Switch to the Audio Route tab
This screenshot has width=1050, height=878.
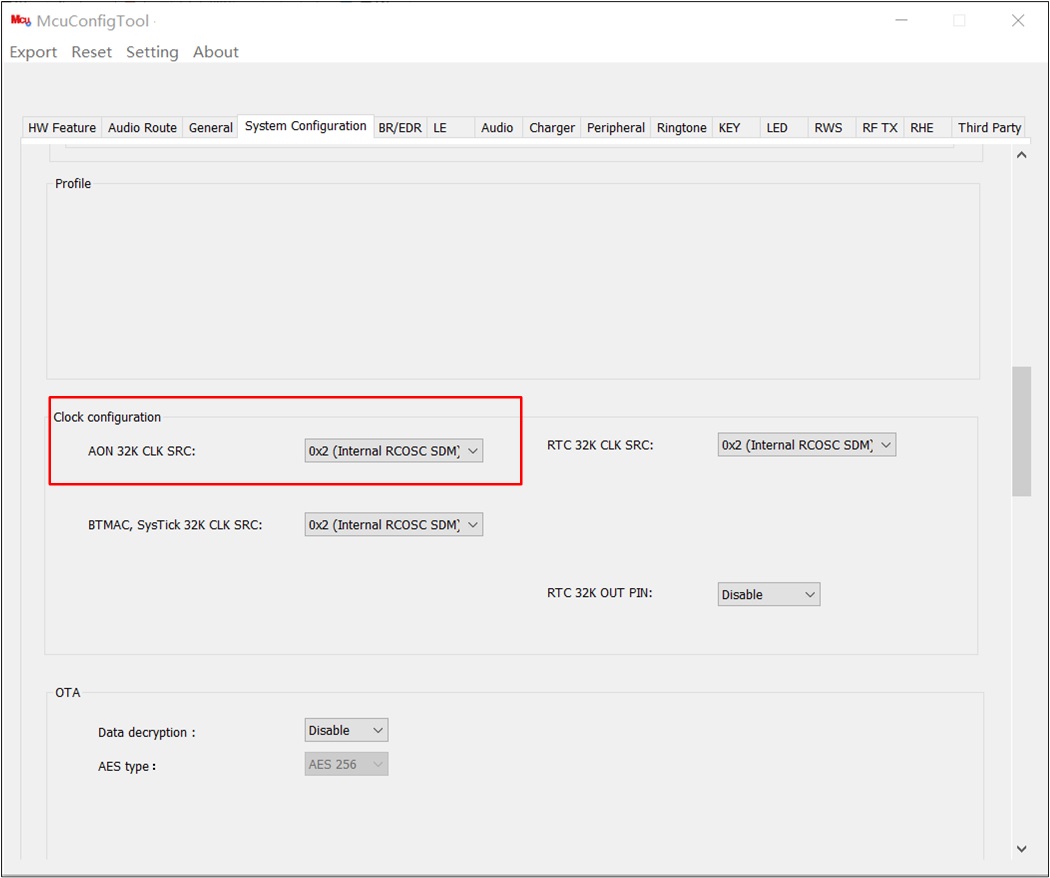click(x=142, y=128)
